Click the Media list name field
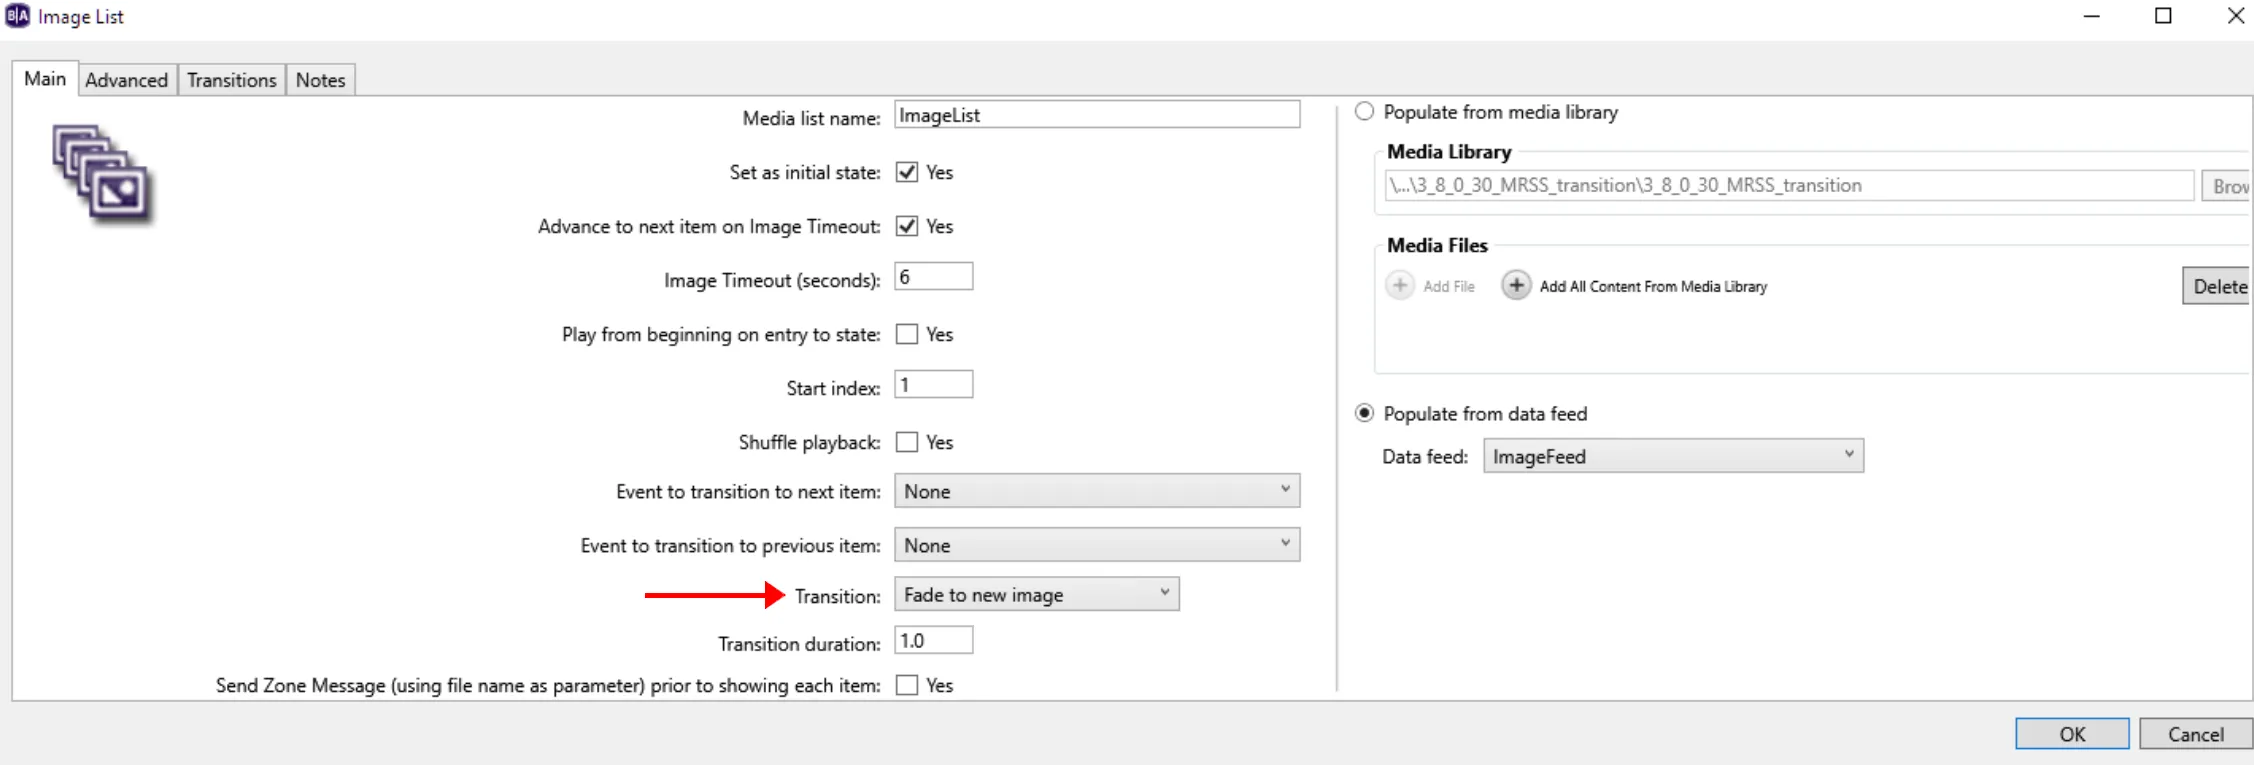 1097,115
